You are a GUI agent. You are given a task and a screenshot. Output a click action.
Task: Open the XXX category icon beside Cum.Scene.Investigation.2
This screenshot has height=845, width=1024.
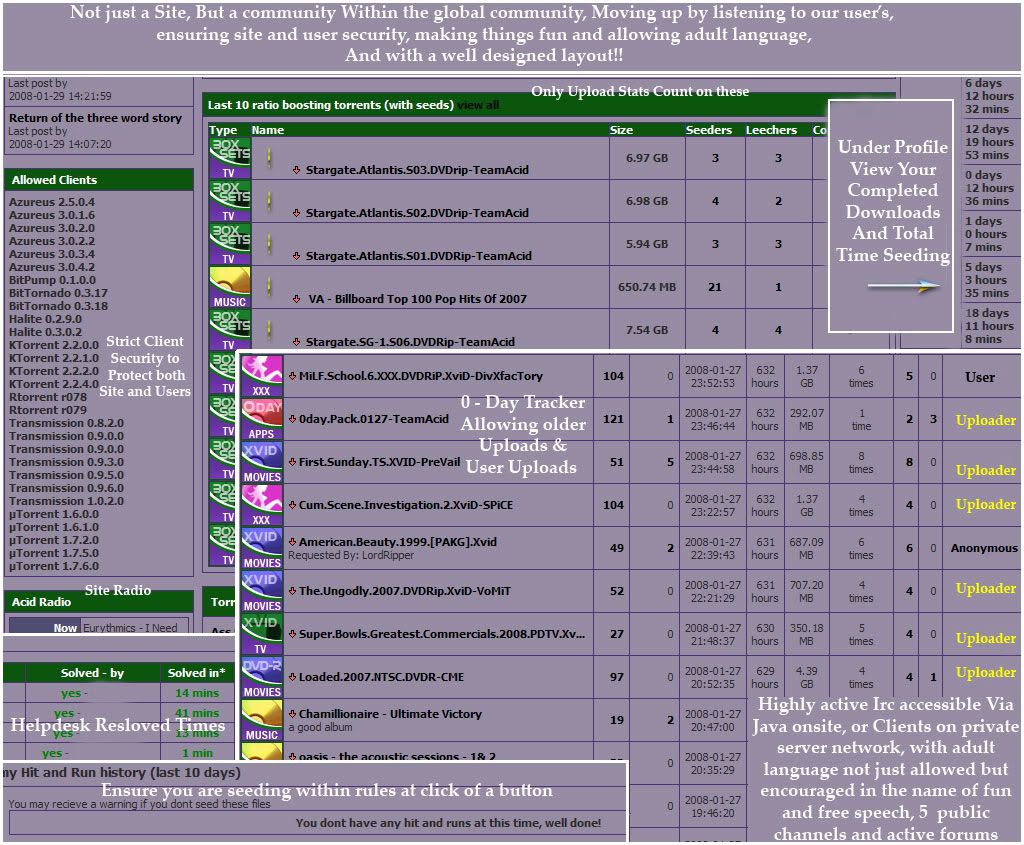(262, 505)
